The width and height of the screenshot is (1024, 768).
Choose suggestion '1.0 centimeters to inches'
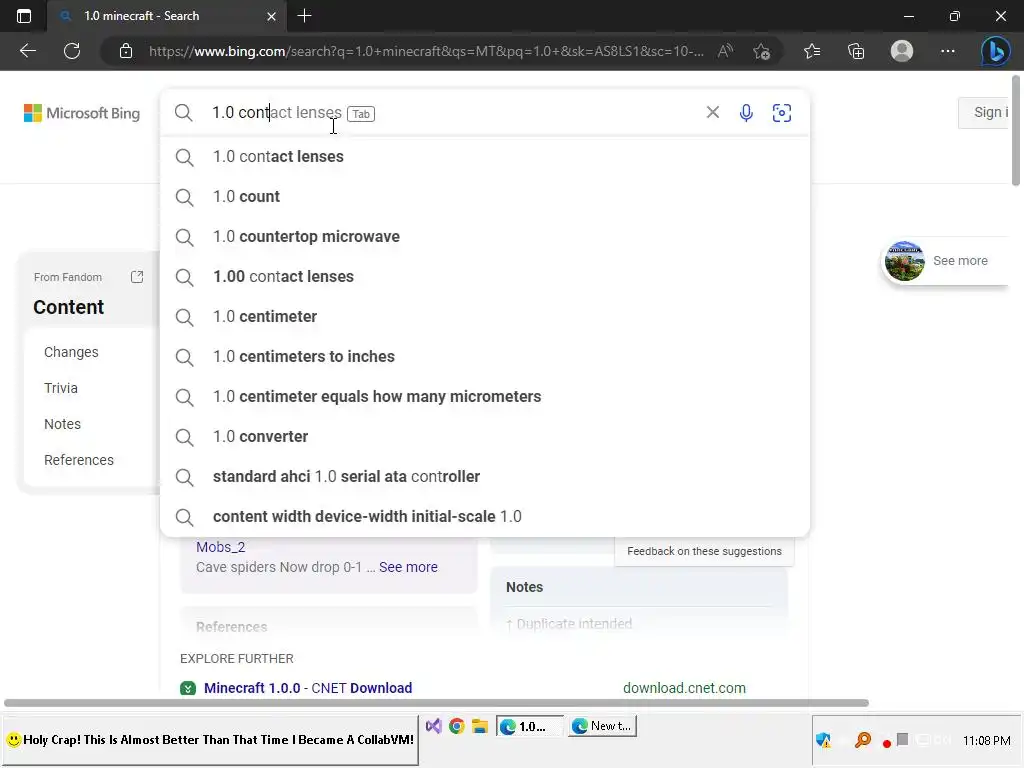click(485, 357)
